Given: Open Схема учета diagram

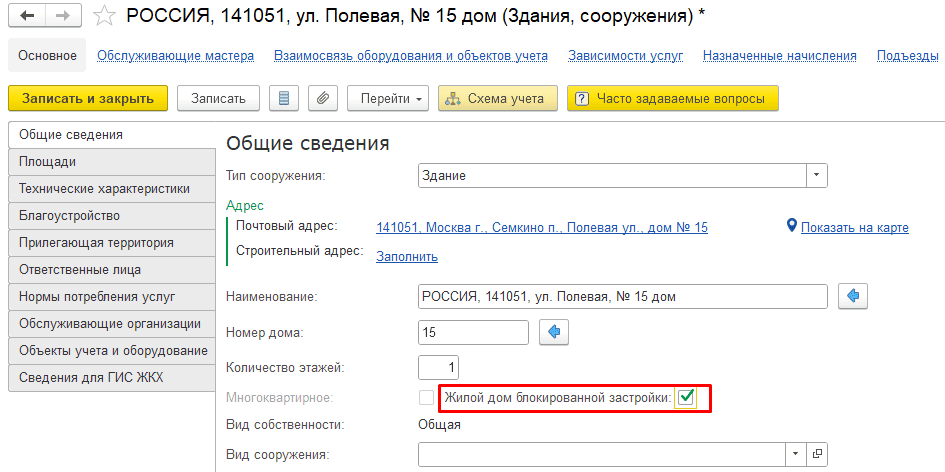Looking at the screenshot, I should [496, 98].
